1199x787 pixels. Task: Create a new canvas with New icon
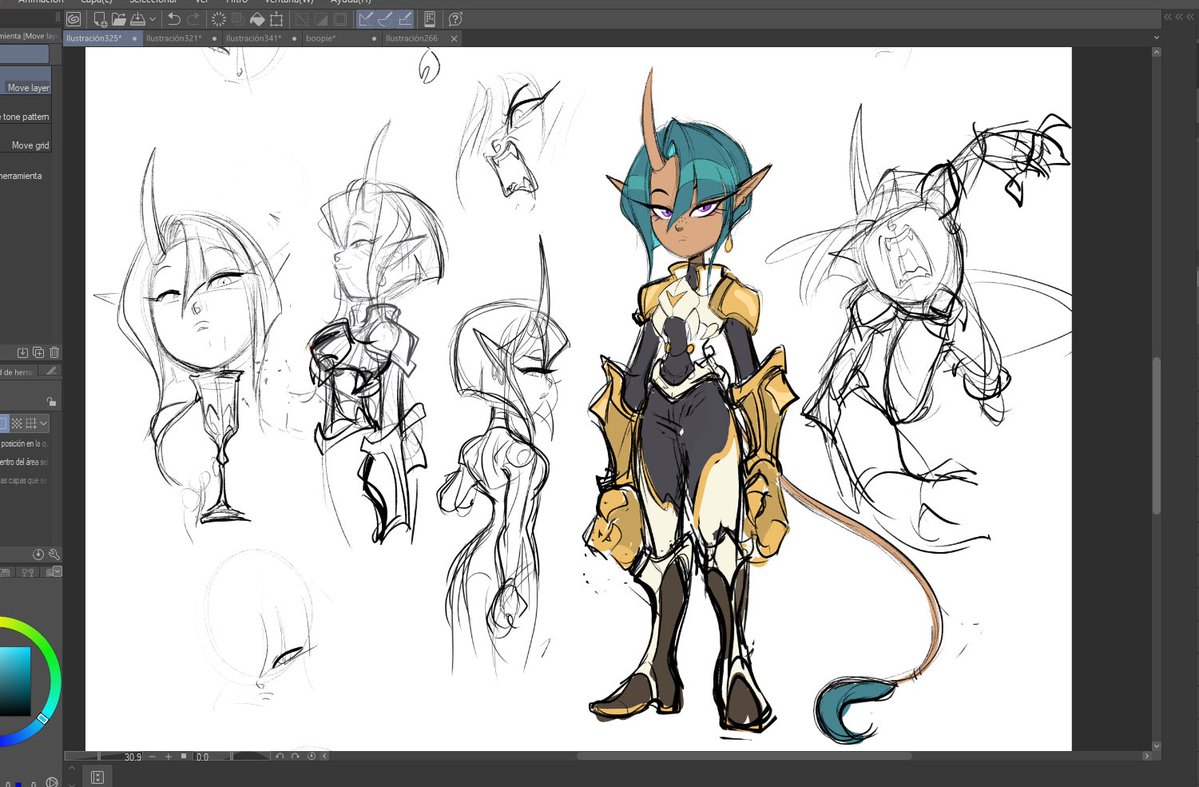click(100, 19)
